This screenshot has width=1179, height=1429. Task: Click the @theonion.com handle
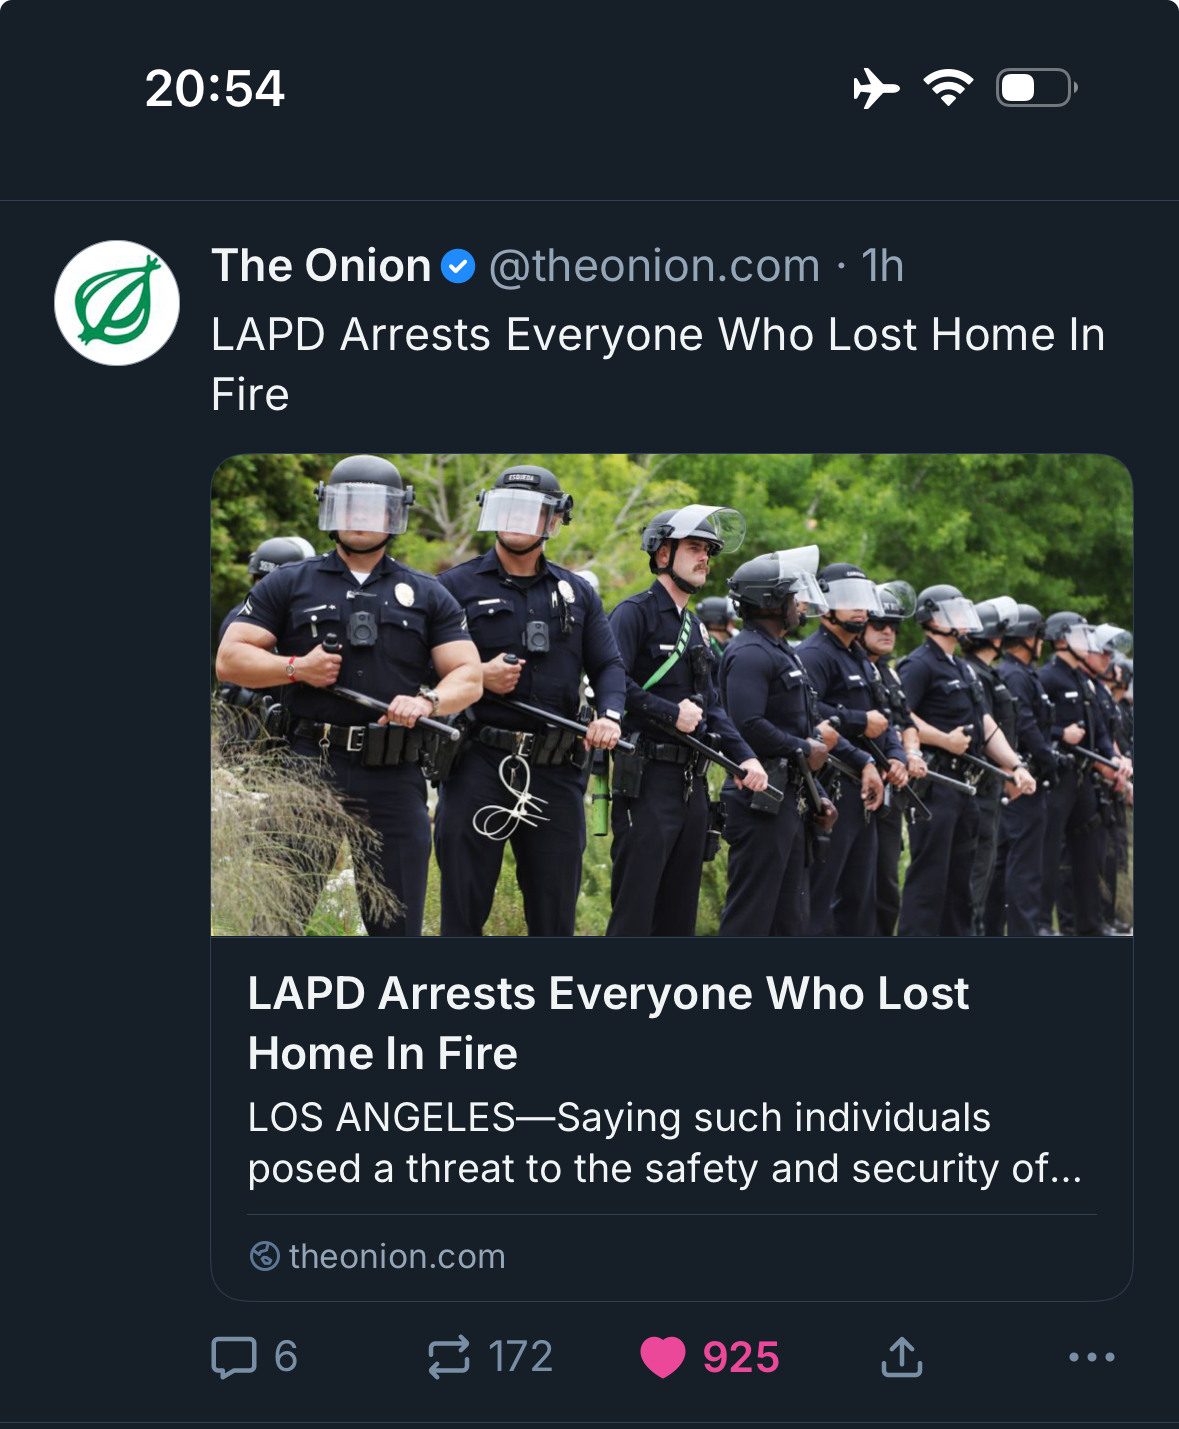tap(654, 266)
